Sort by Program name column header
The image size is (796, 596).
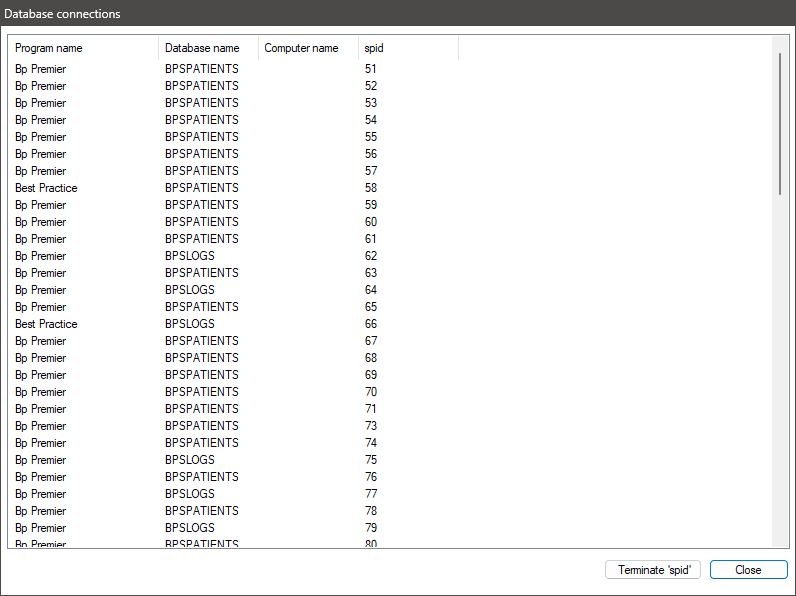coord(83,48)
